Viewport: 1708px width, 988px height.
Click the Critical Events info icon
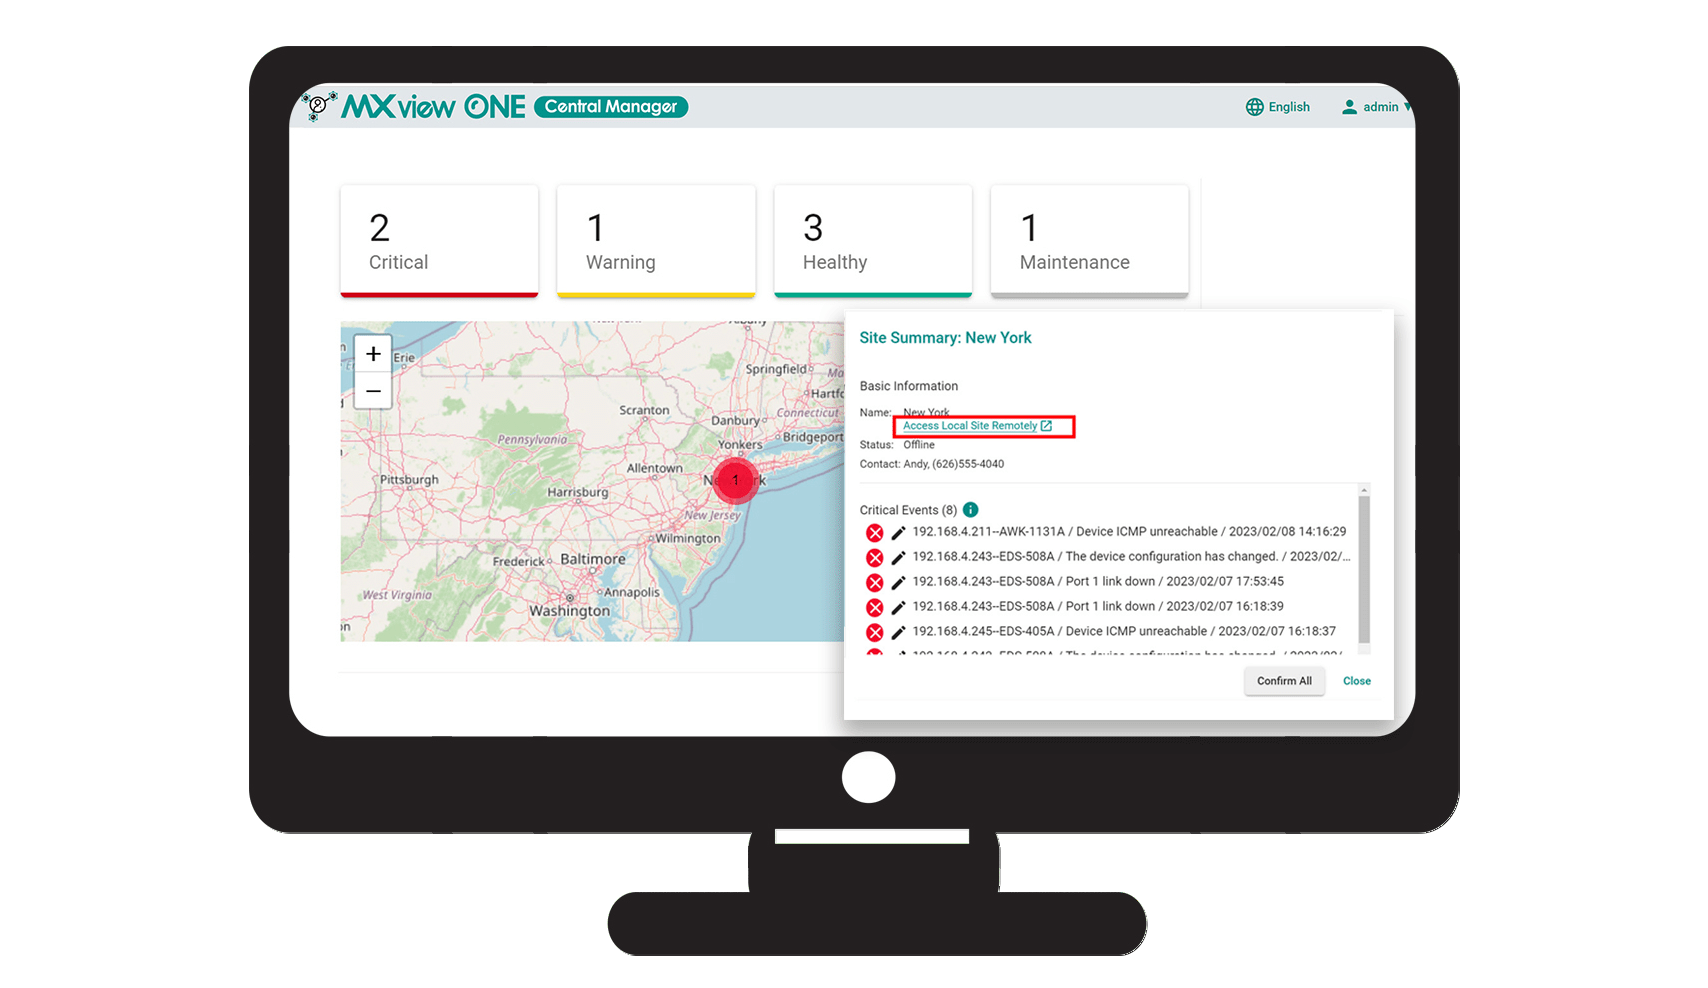pyautogui.click(x=970, y=509)
